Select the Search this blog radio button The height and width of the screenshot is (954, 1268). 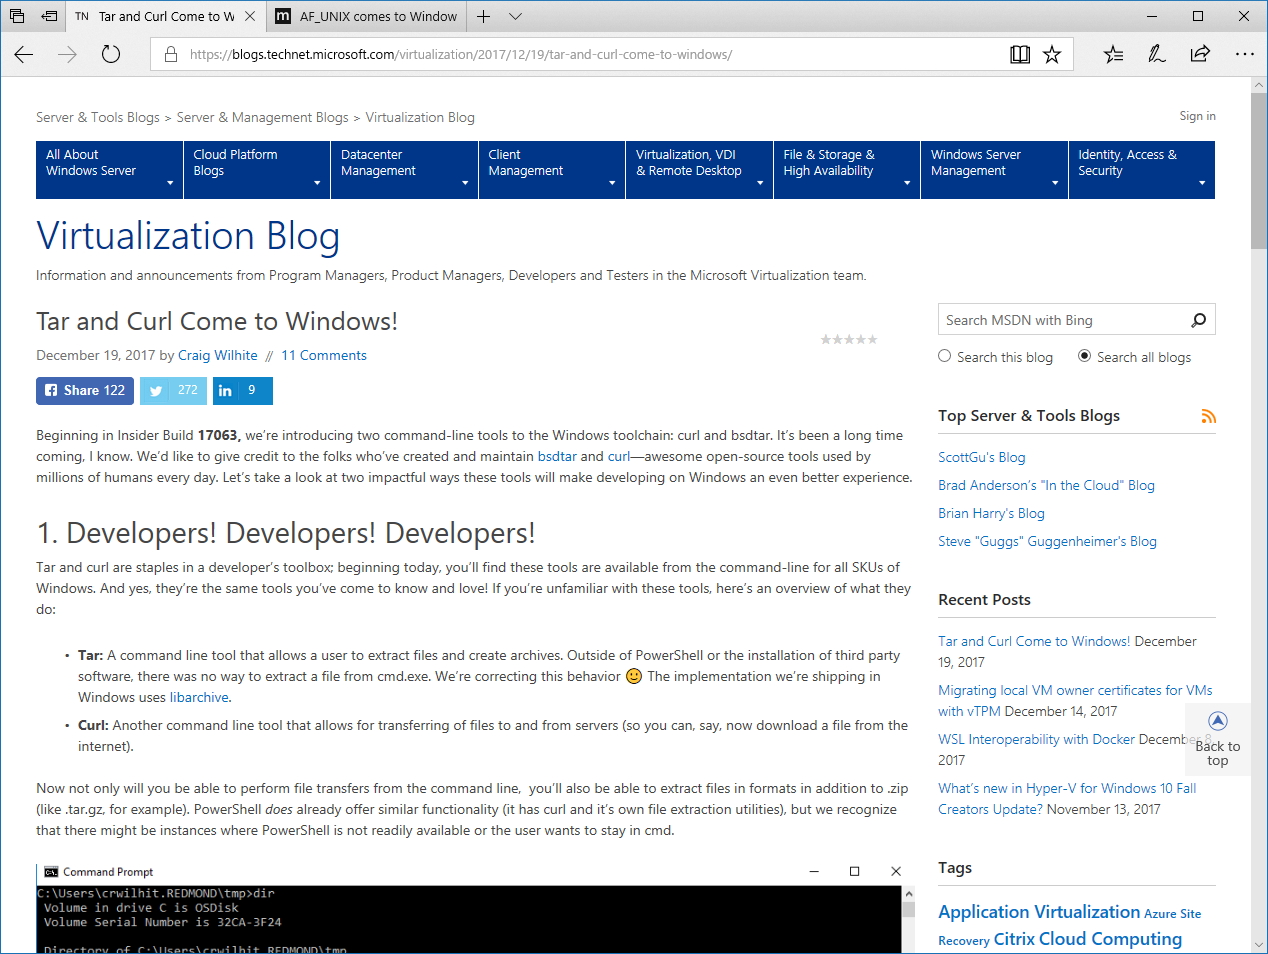944,356
